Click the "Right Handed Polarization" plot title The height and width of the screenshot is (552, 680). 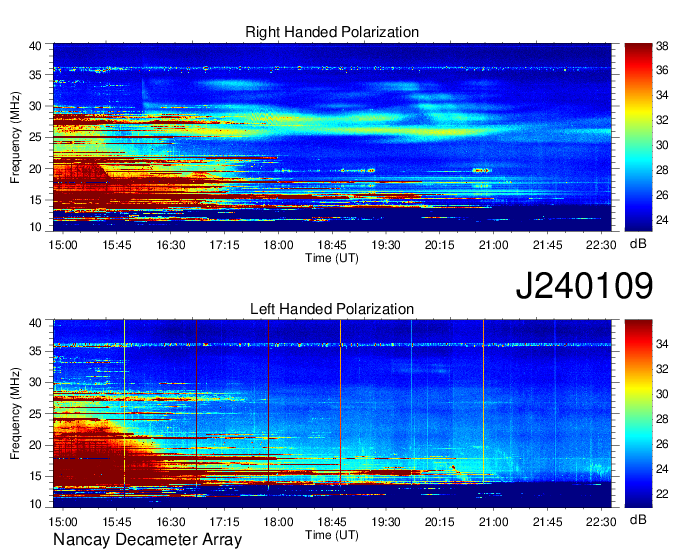[332, 32]
